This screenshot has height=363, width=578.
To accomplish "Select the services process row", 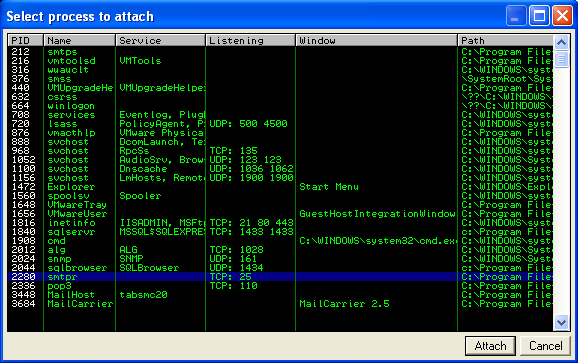I will pos(280,115).
